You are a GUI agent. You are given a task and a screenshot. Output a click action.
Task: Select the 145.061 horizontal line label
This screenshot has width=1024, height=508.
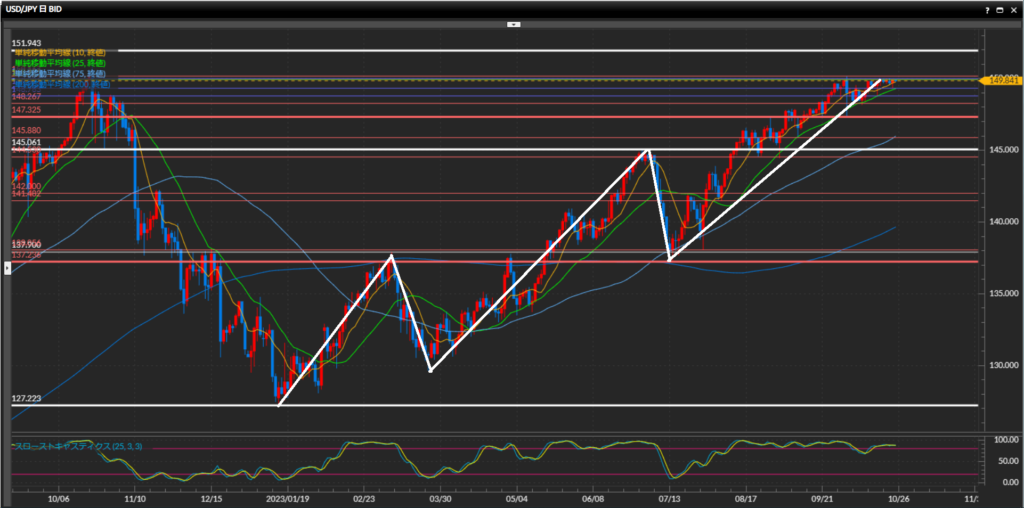tap(26, 143)
